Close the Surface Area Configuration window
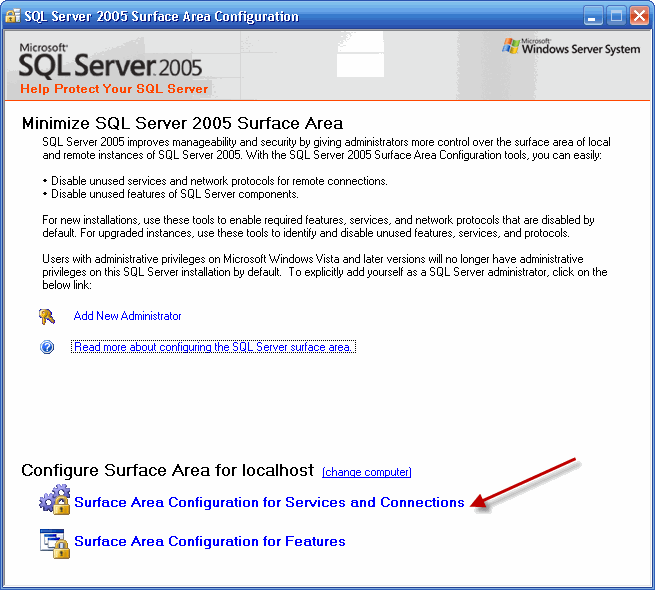Image resolution: width=655 pixels, height=590 pixels. 639,16
